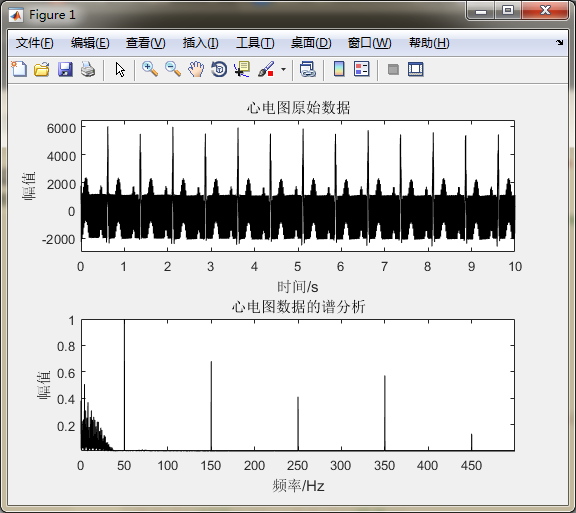
Task: Click the upper plot's 幅值 y-axis label
Action: tap(29, 186)
